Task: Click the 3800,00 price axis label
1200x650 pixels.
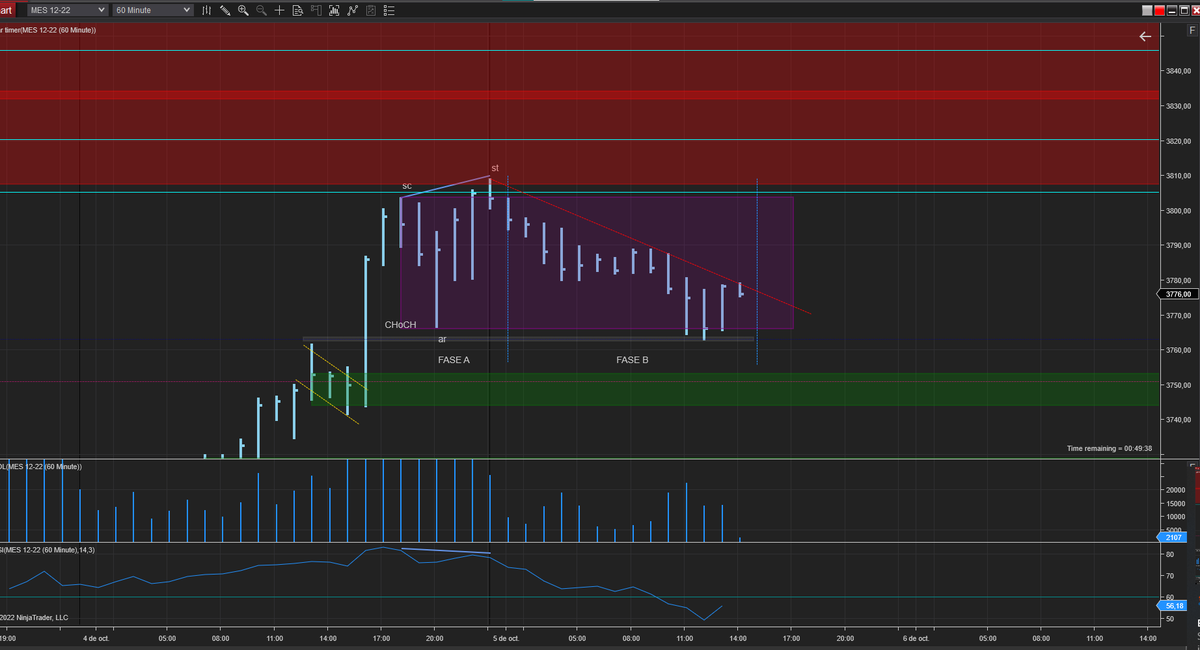Action: 1179,211
